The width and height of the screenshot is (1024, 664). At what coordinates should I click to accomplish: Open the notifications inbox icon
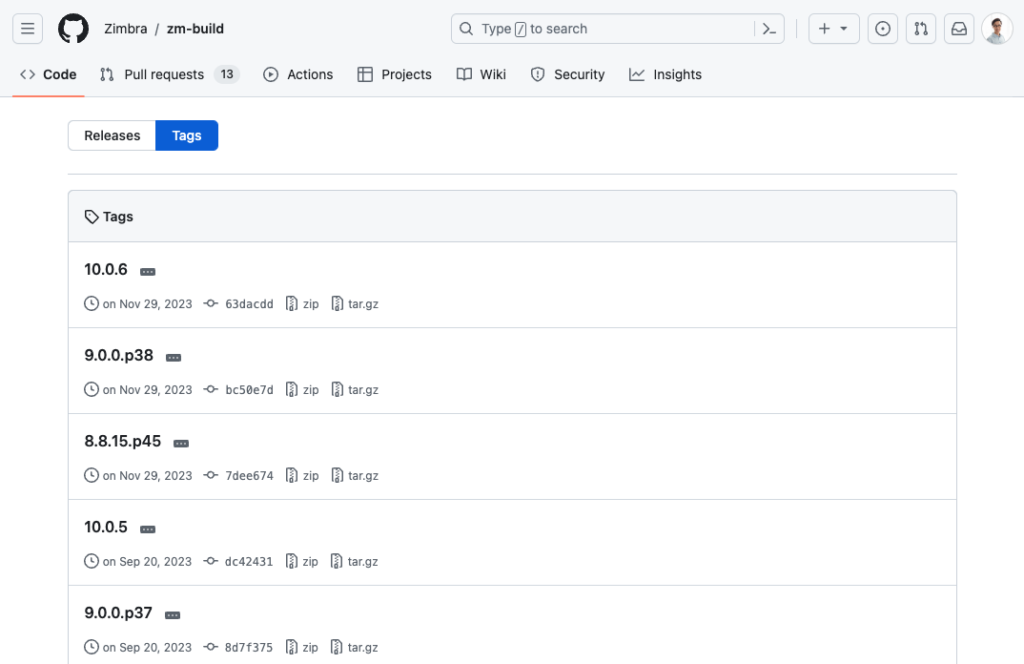(x=959, y=29)
